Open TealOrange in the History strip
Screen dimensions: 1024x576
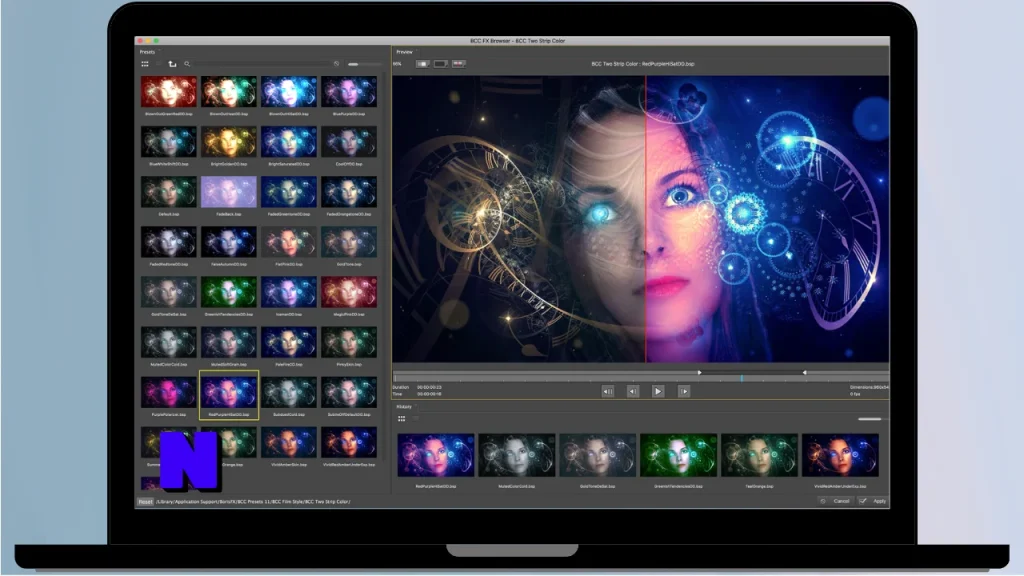pyautogui.click(x=760, y=455)
